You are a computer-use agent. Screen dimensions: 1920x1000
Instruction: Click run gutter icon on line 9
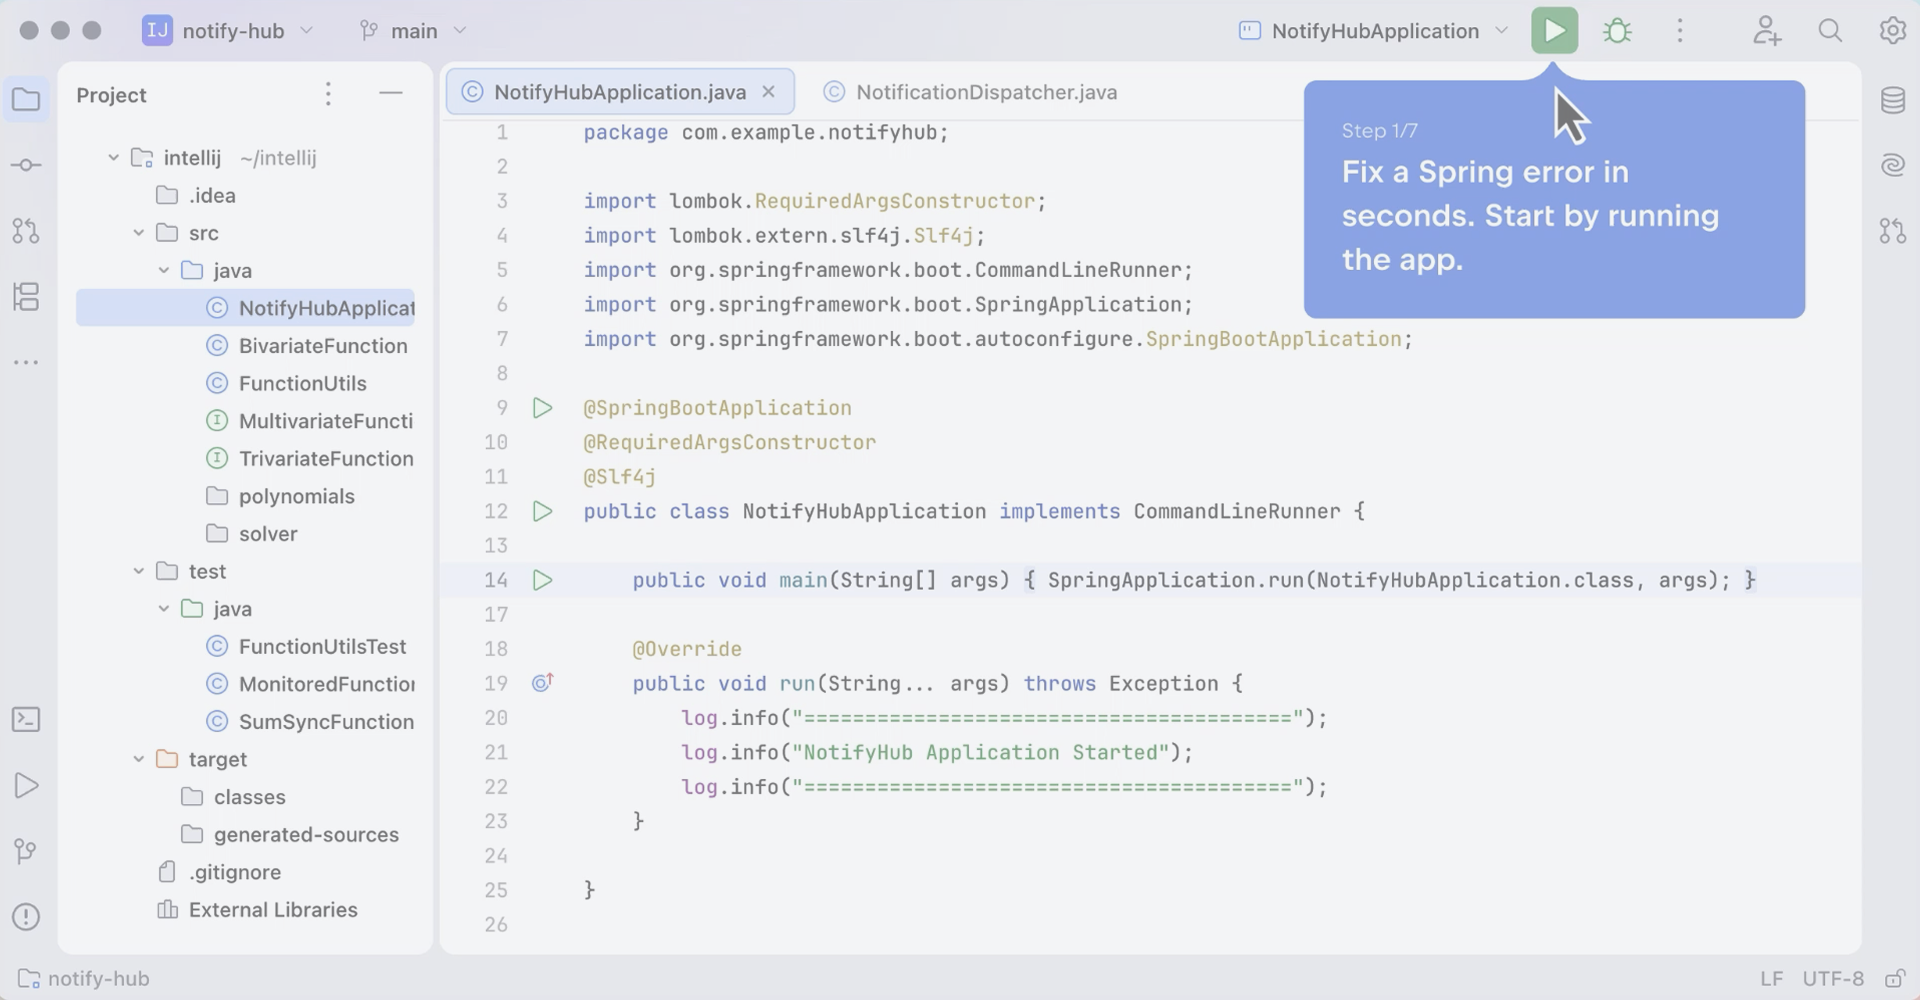pos(542,408)
